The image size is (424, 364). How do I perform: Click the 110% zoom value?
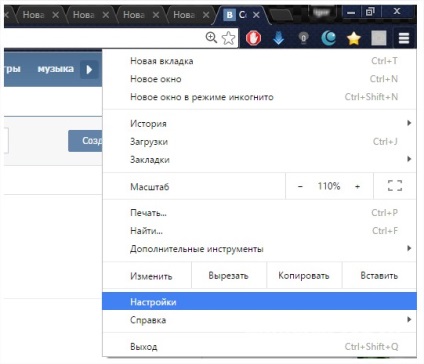pyautogui.click(x=329, y=186)
